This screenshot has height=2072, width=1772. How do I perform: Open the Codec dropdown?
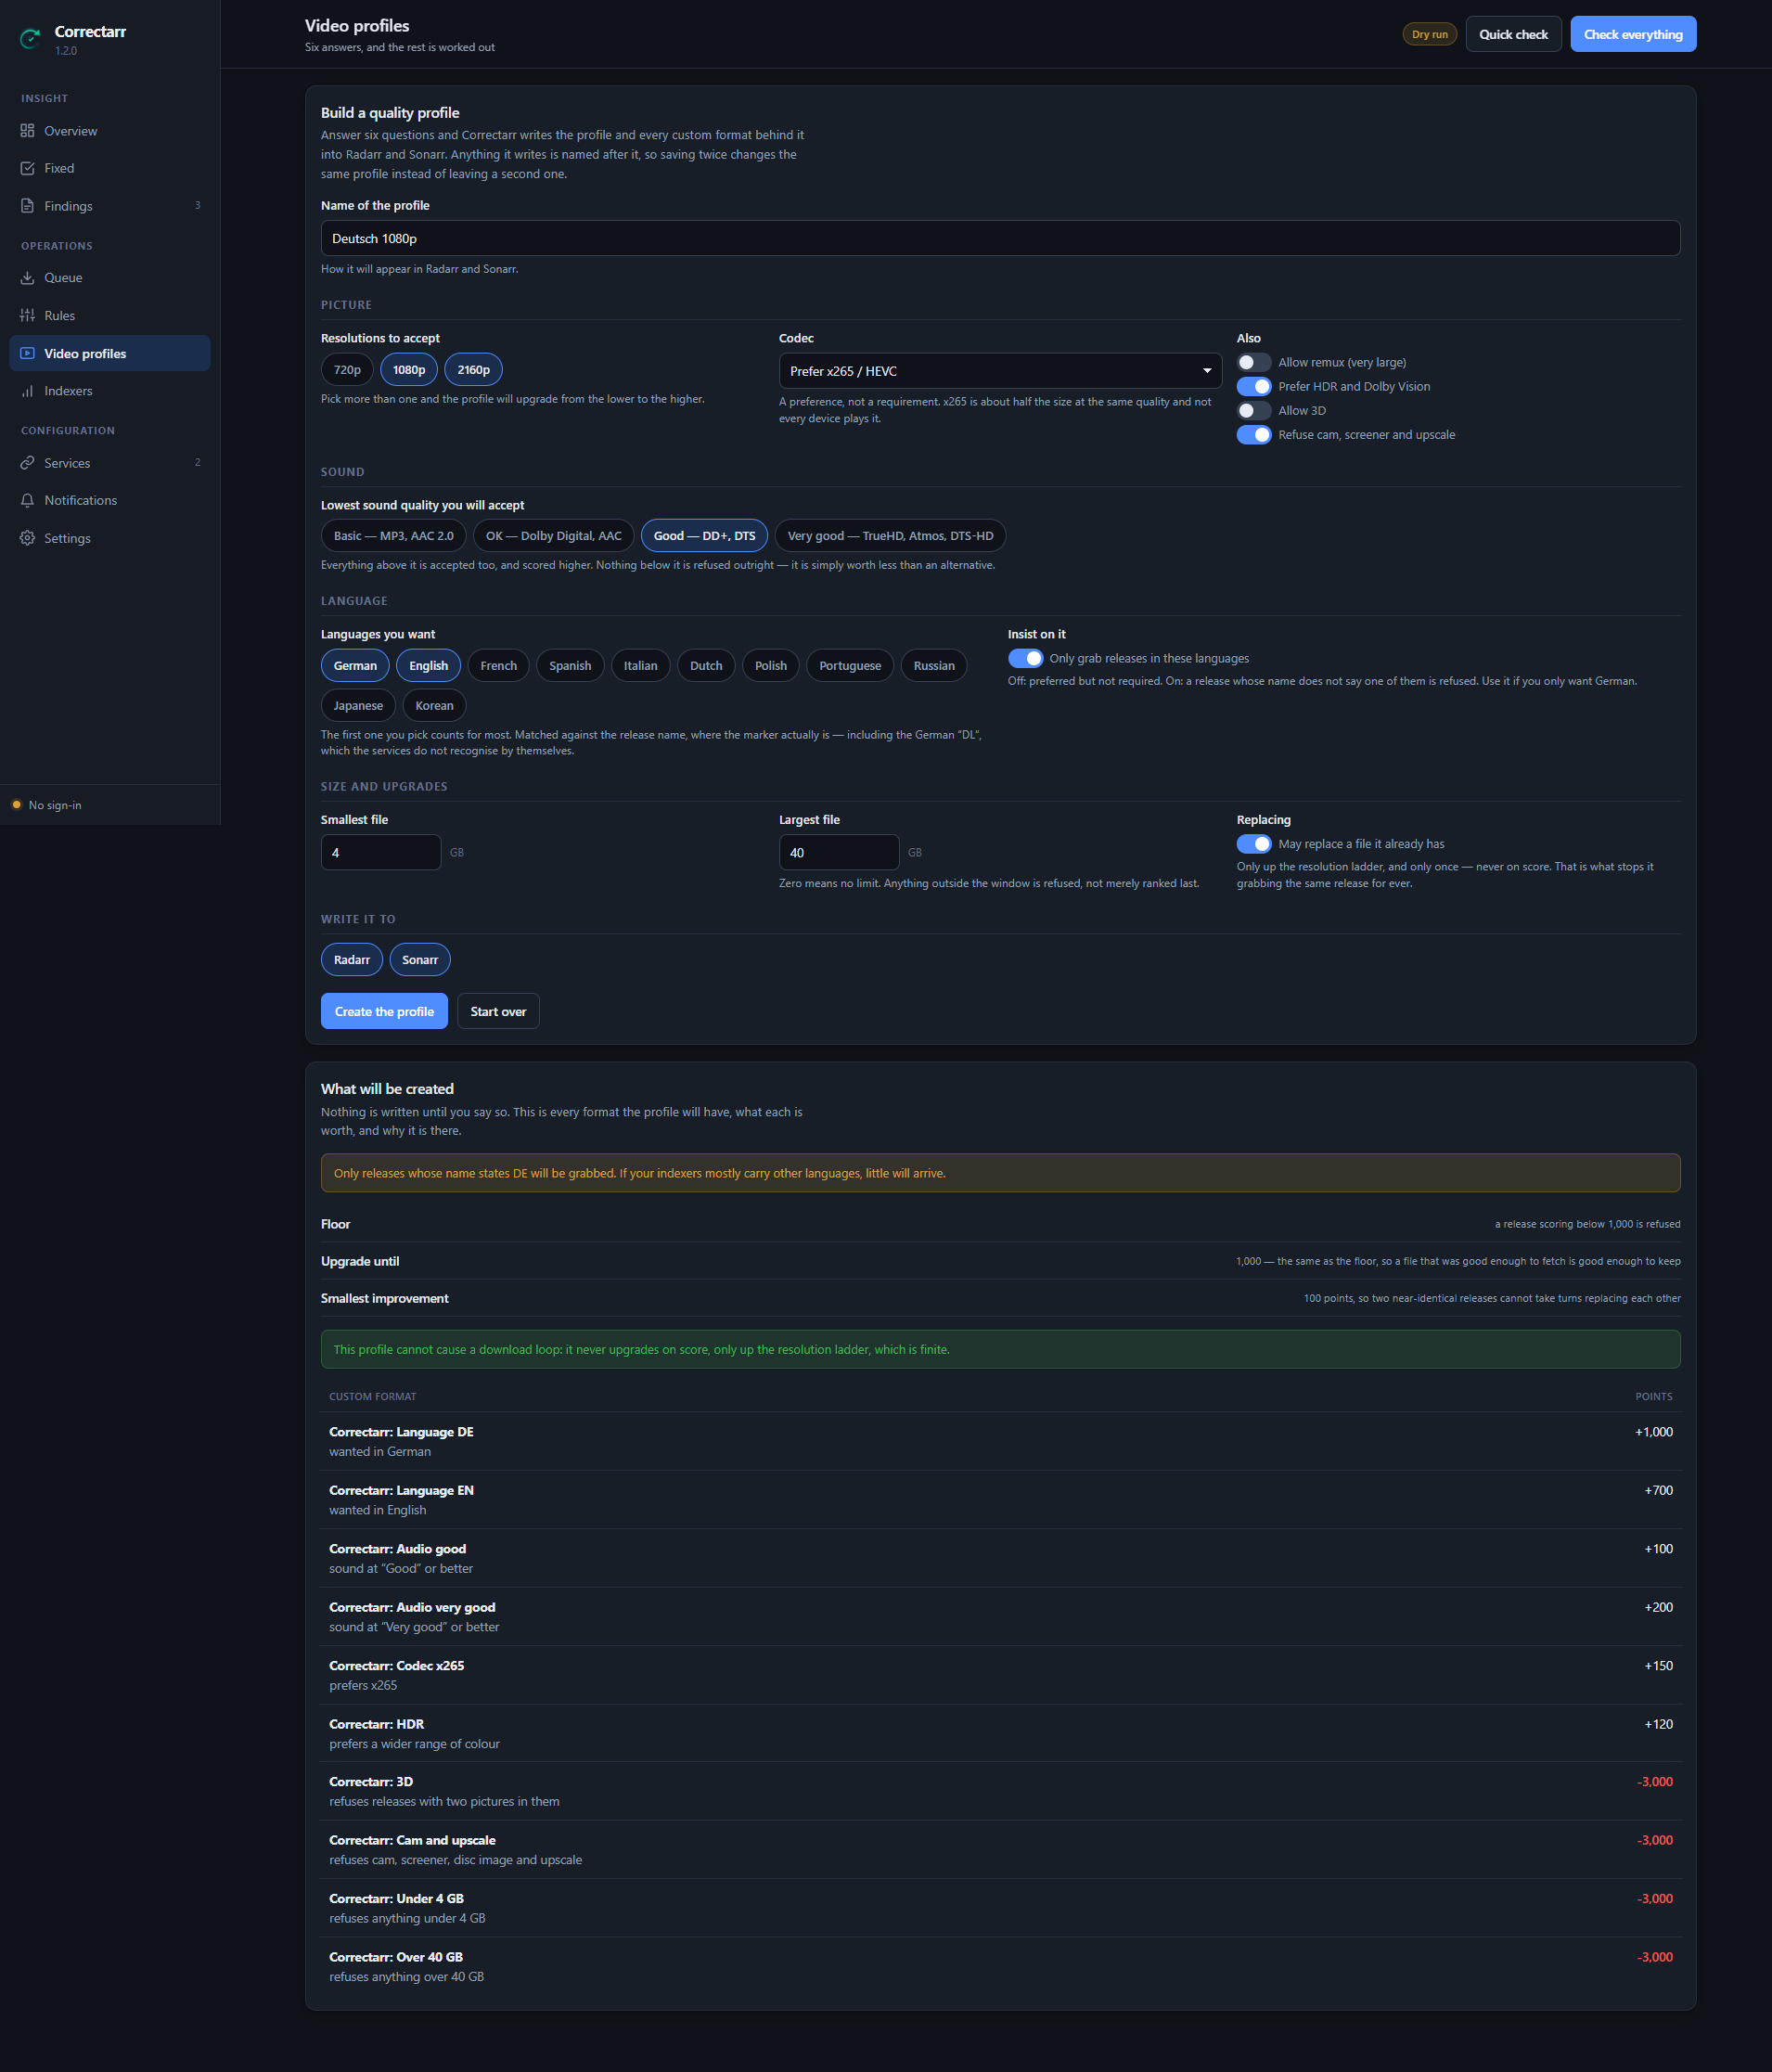tap(999, 371)
